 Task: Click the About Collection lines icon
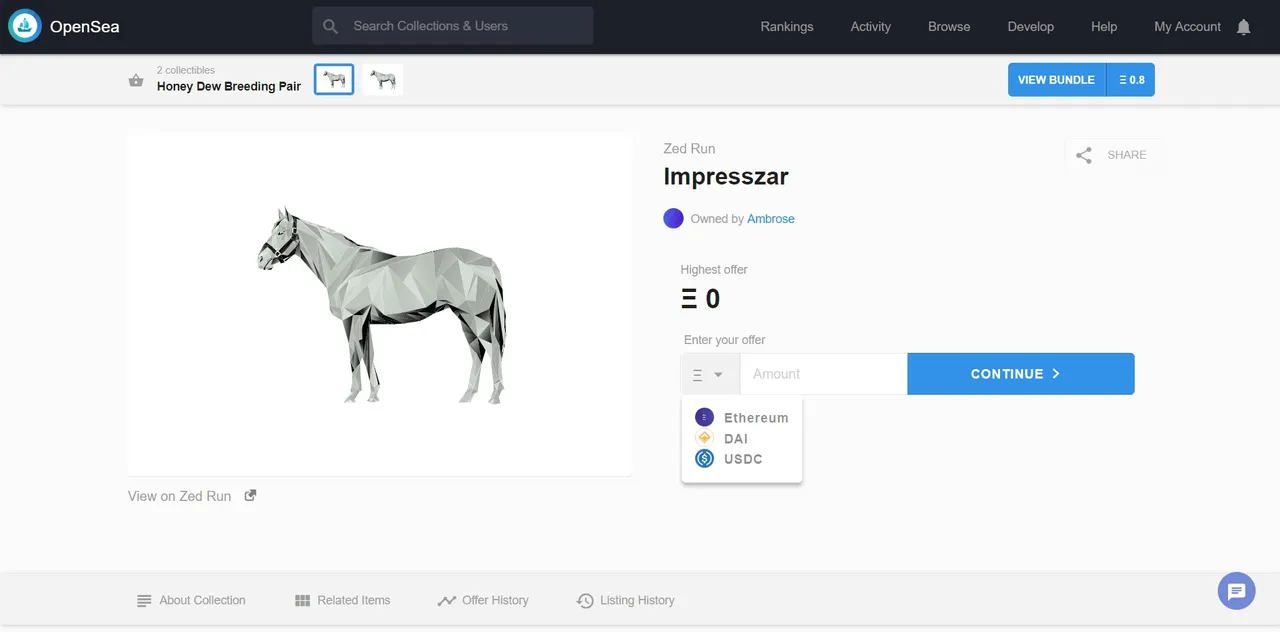(x=144, y=601)
